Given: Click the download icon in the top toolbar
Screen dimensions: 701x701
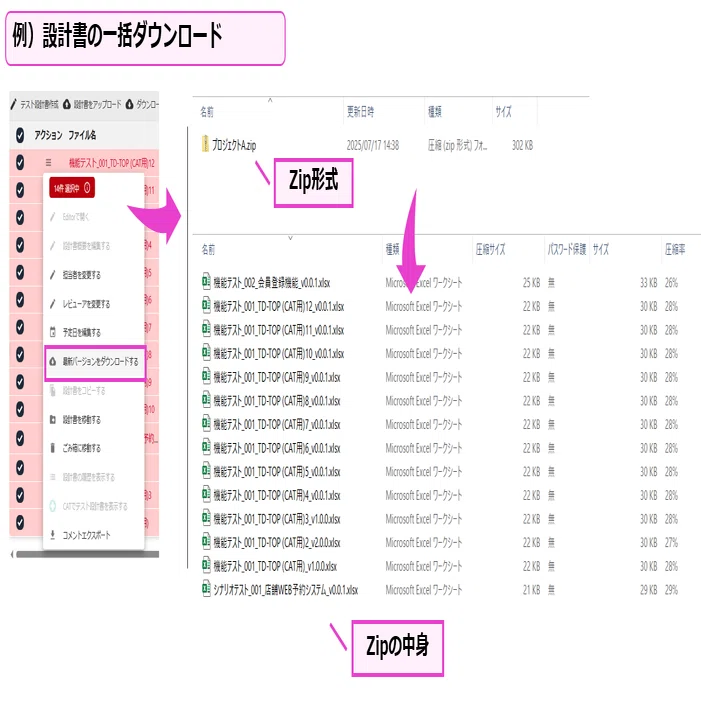Looking at the screenshot, I should (x=129, y=104).
